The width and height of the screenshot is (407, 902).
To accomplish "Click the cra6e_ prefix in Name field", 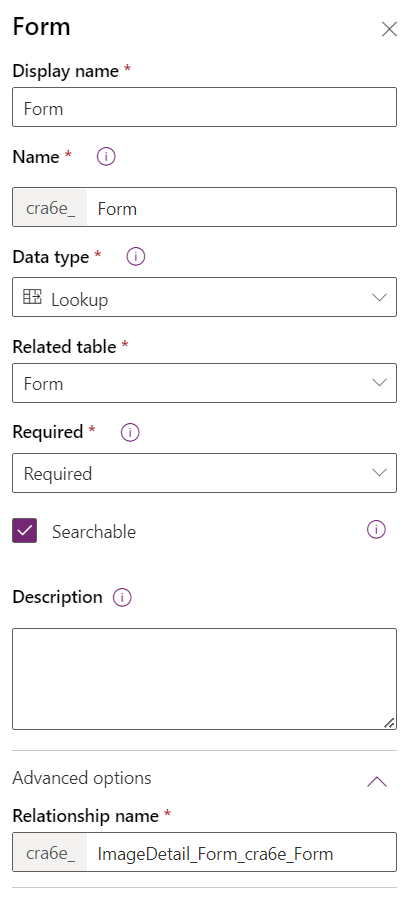I will coord(50,207).
